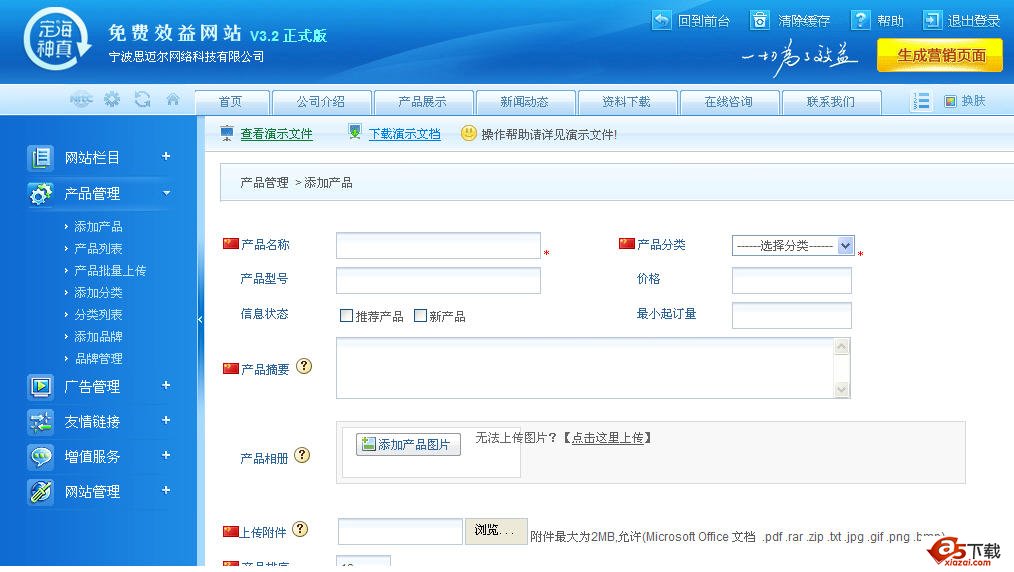Screen dimensions: 1014x572
Task: Open the 查看演示文件 link
Action: [277, 134]
